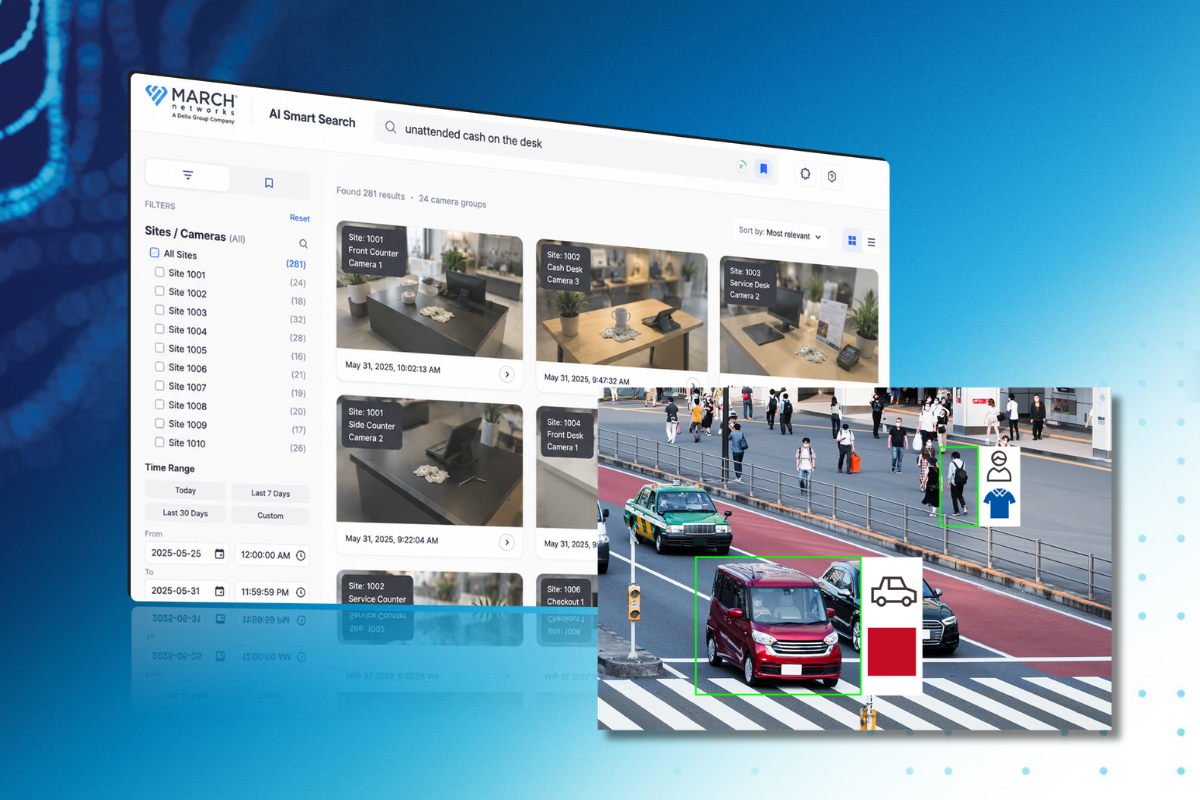Open the Filters tab with sliders icon
The image size is (1200, 800).
[x=188, y=175]
